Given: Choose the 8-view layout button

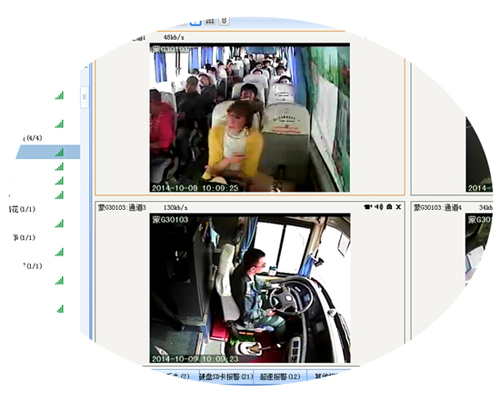Looking at the screenshot, I should point(224,20).
